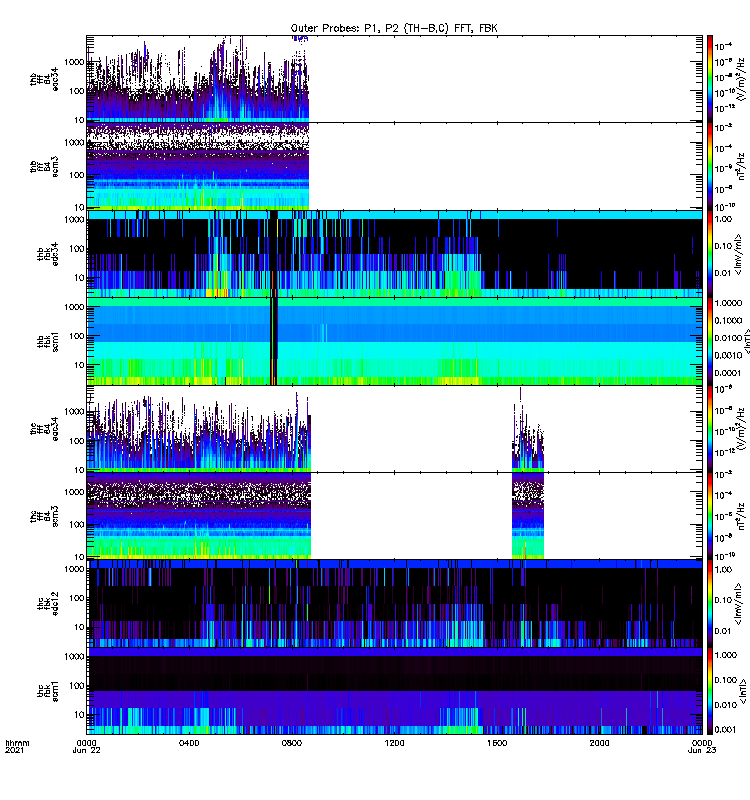This screenshot has width=750, height=800.
Task: Click the "1.0000" value on thb fbk scm1 color bar
Action: 728,303
